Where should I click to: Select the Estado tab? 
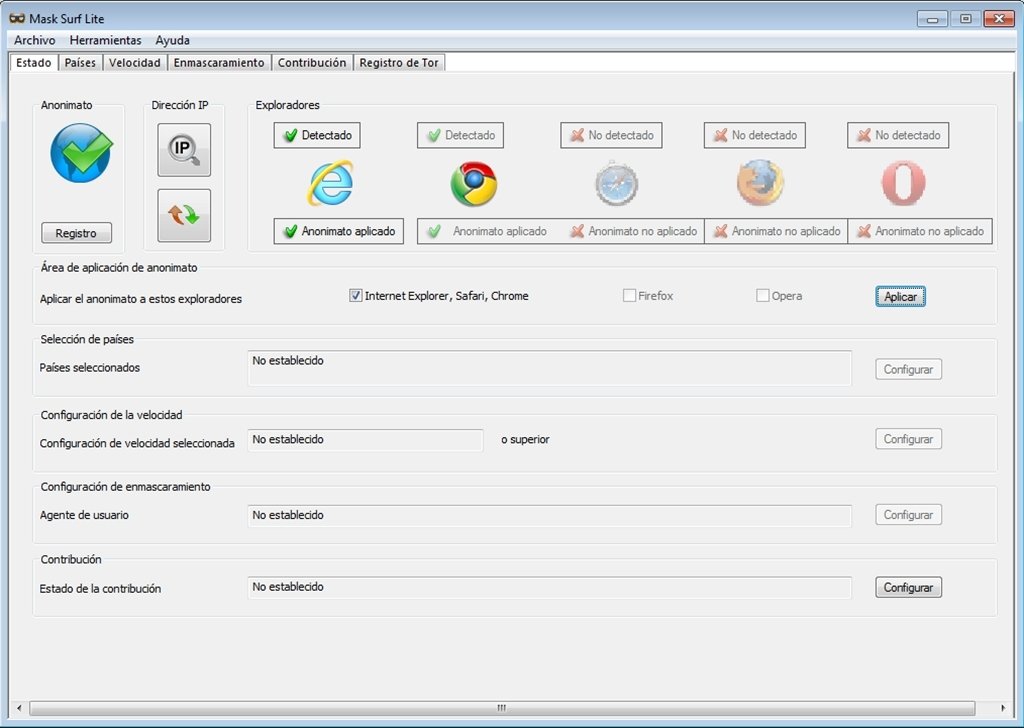point(33,63)
